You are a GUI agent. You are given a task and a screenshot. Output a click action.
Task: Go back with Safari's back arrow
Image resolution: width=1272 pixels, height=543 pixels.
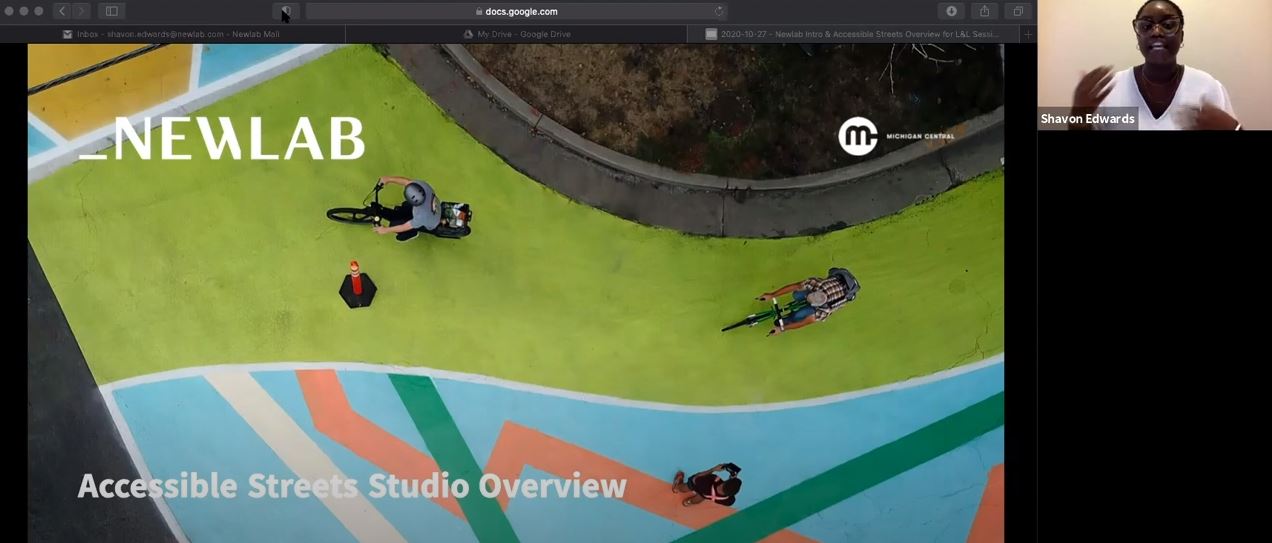coord(62,11)
